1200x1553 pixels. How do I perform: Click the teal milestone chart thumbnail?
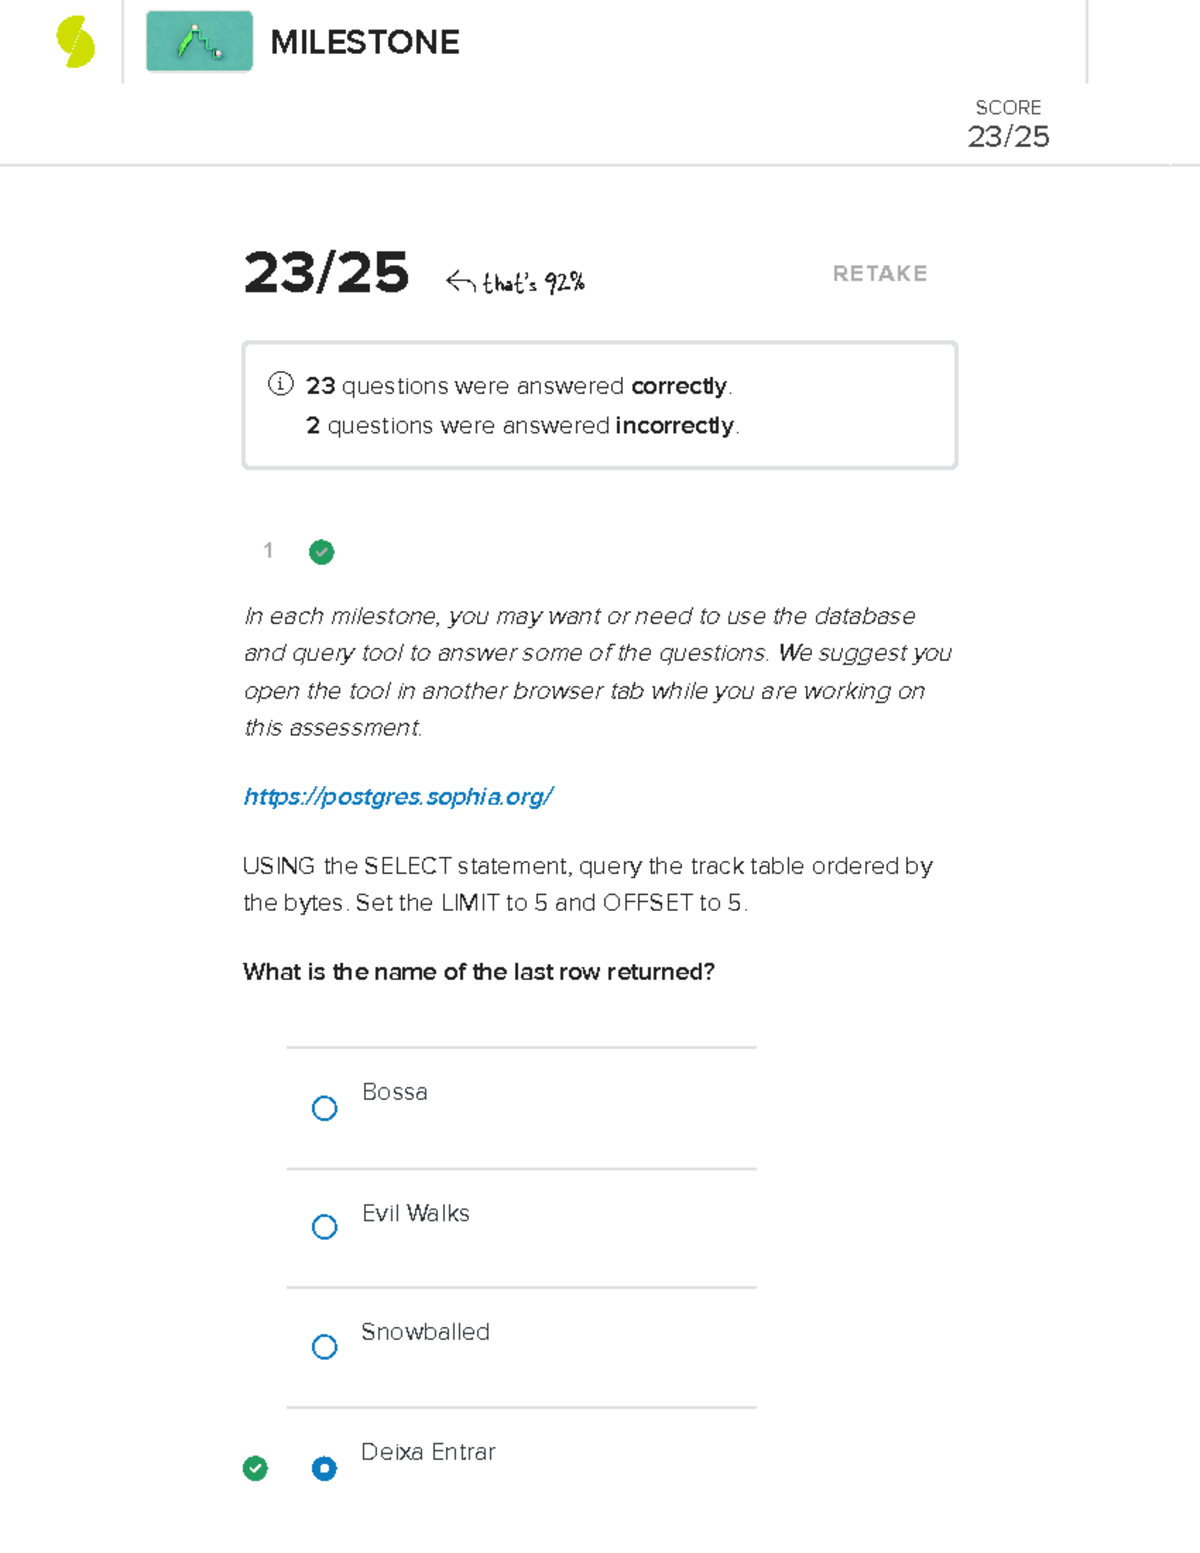click(199, 42)
